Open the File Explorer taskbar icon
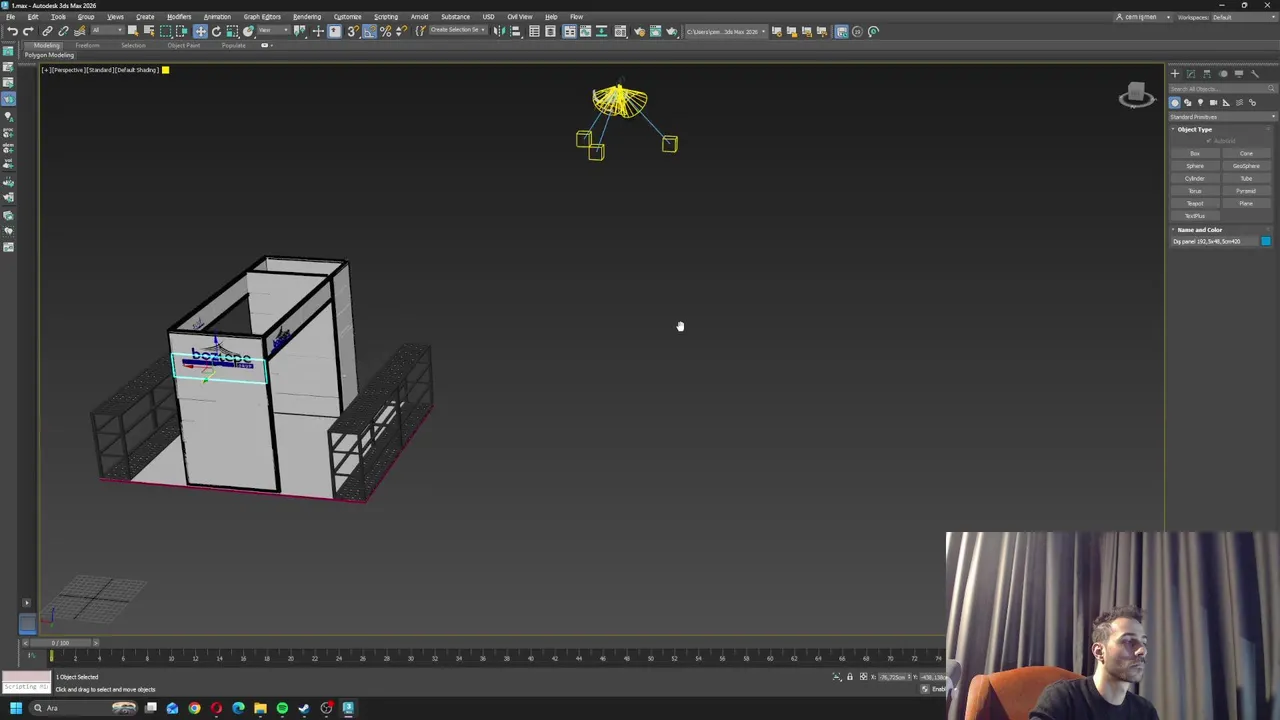The image size is (1280, 720). point(260,708)
